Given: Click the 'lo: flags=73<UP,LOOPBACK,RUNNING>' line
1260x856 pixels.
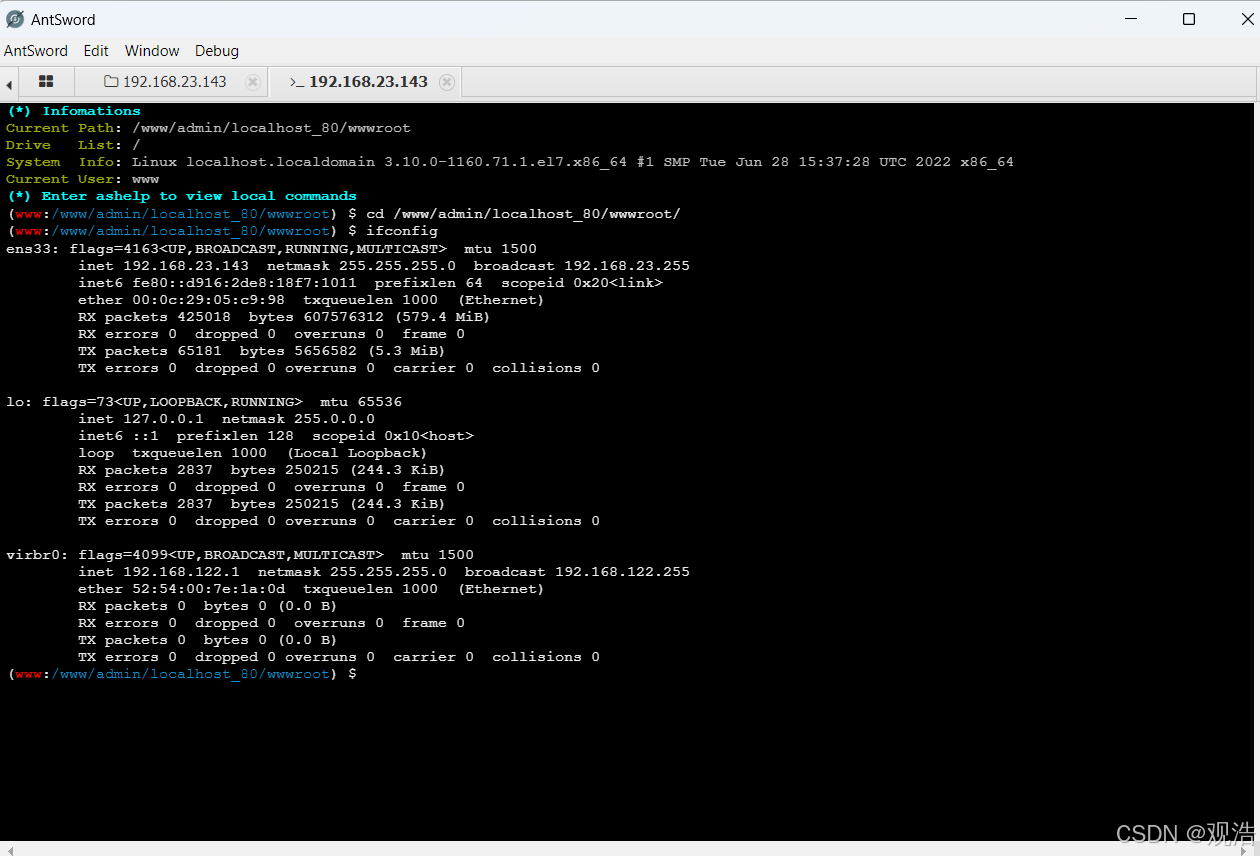Looking at the screenshot, I should 204,401.
